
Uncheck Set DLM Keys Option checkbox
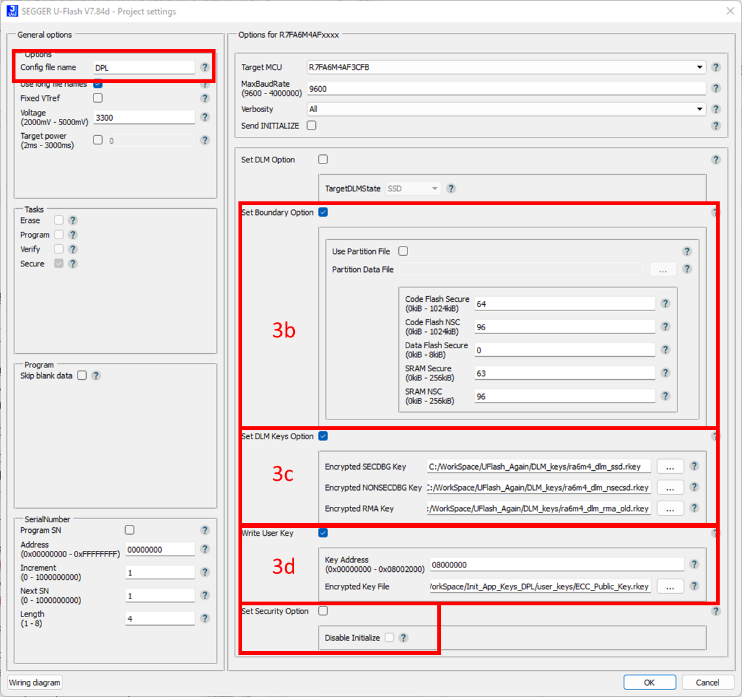click(323, 436)
